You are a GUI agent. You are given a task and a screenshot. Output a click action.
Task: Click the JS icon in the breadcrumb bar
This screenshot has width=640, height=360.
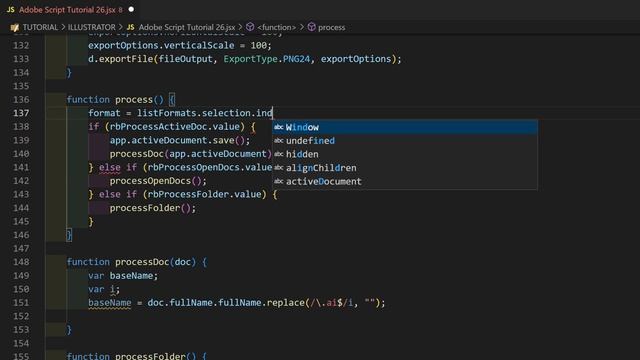pyautogui.click(x=130, y=27)
